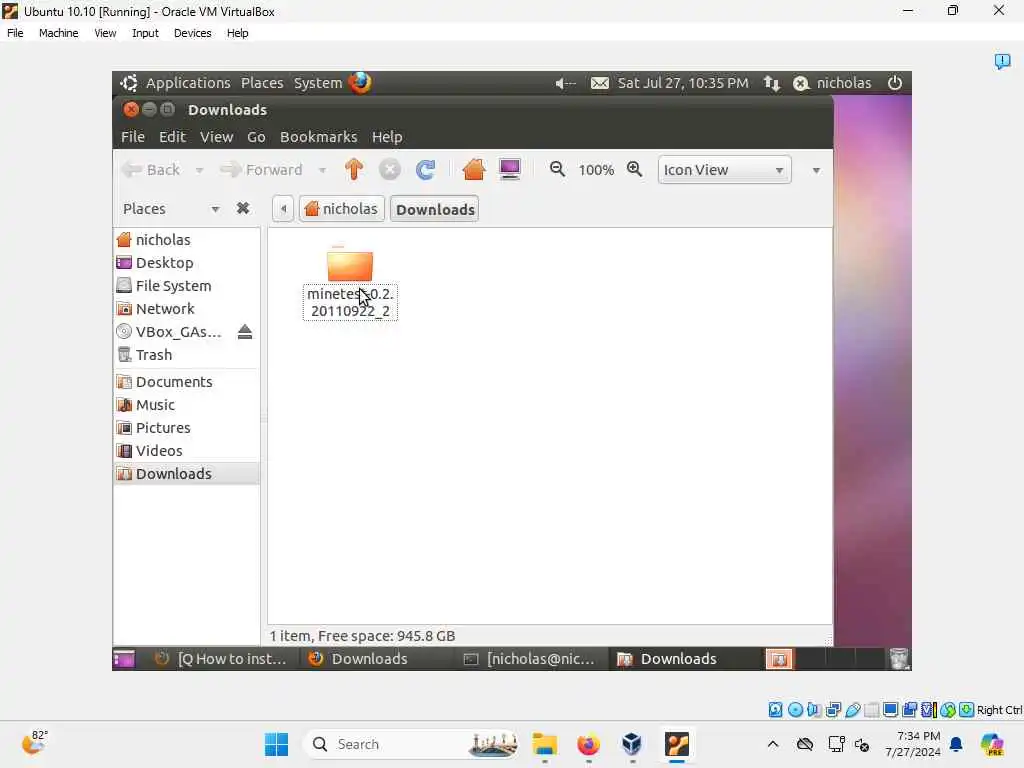The image size is (1024, 768).
Task: Open Computer location icon in toolbar
Action: pyautogui.click(x=509, y=170)
